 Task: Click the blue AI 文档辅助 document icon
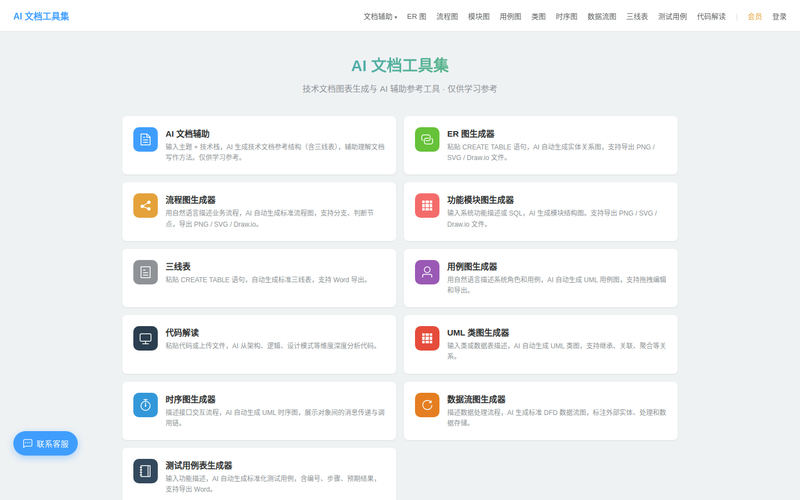point(145,139)
